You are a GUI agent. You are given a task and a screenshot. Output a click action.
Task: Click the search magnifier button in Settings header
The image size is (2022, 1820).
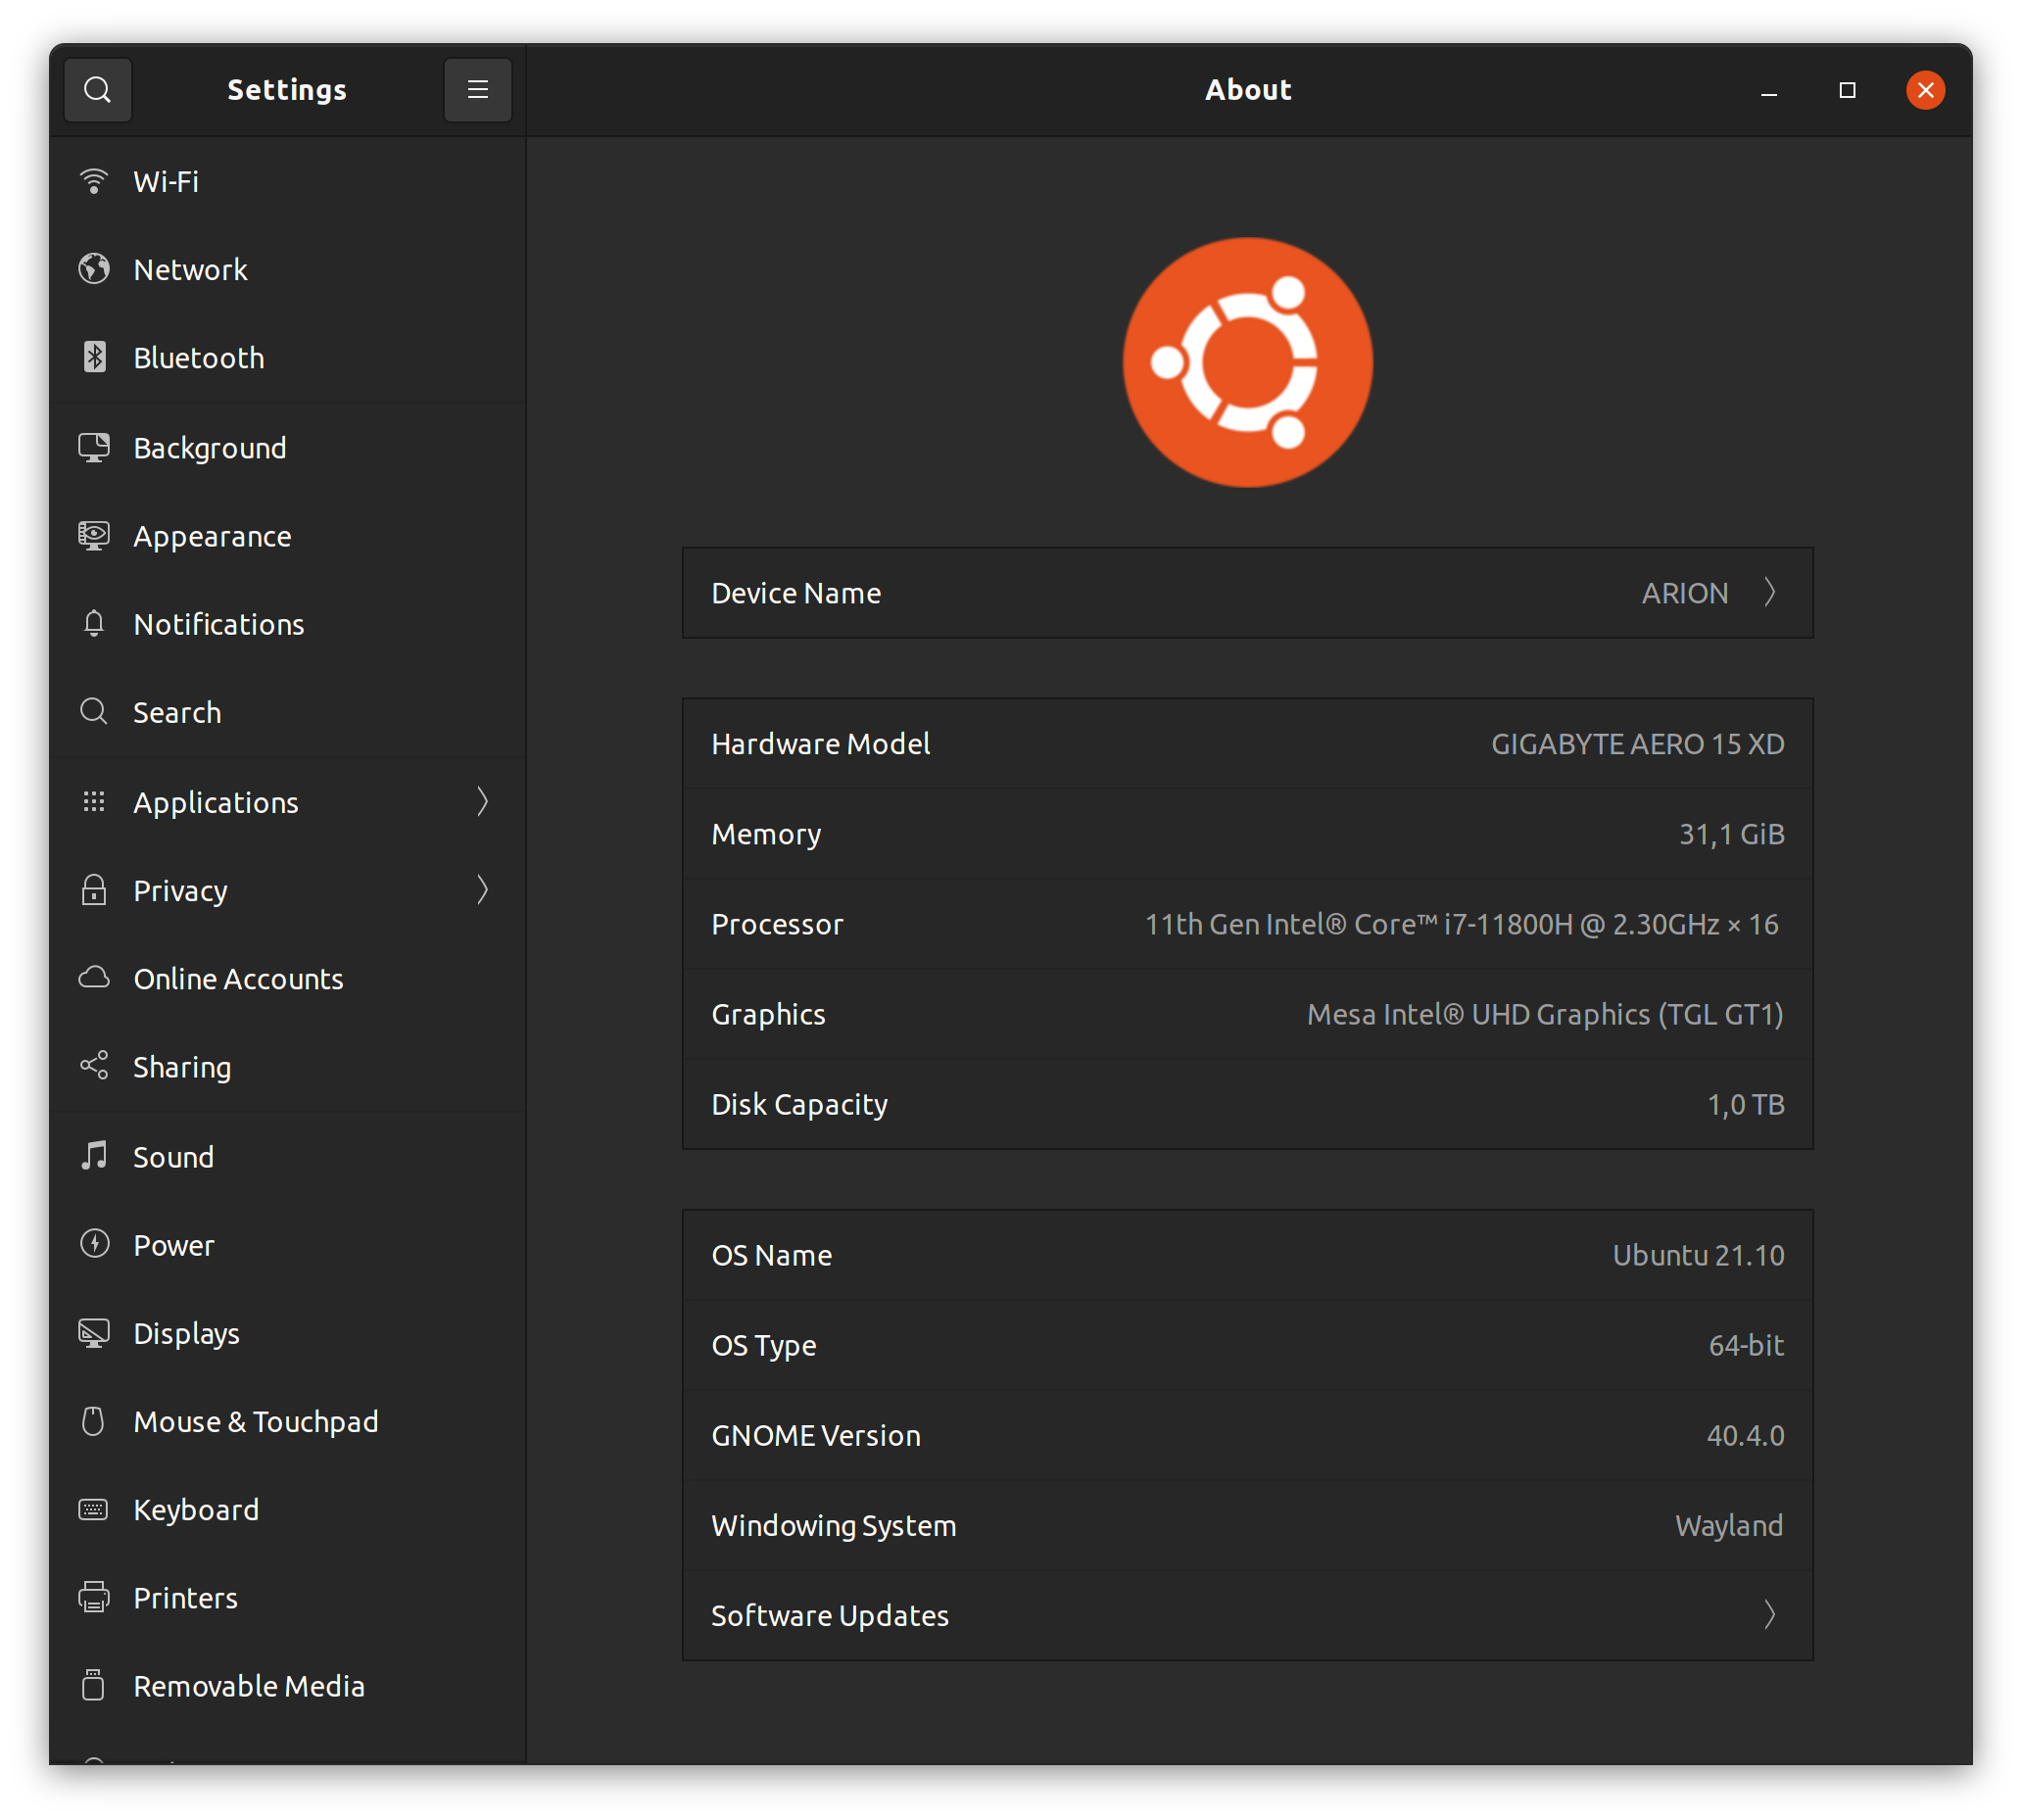(97, 90)
